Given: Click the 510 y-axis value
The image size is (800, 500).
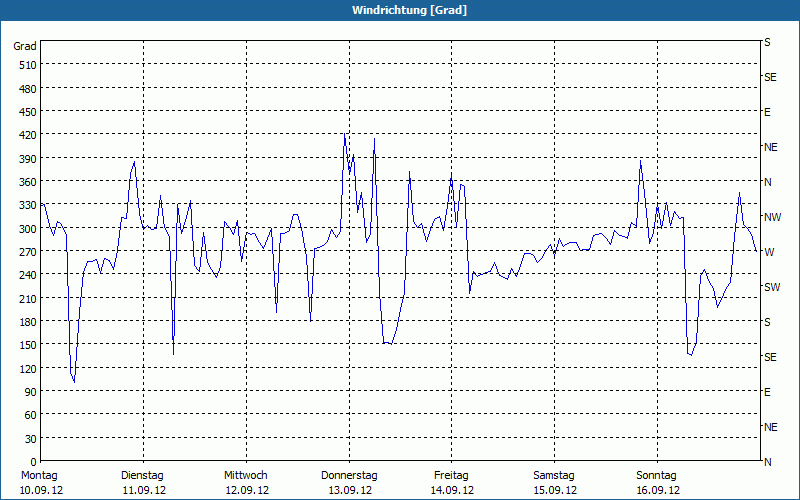Looking at the screenshot, I should tap(28, 65).
